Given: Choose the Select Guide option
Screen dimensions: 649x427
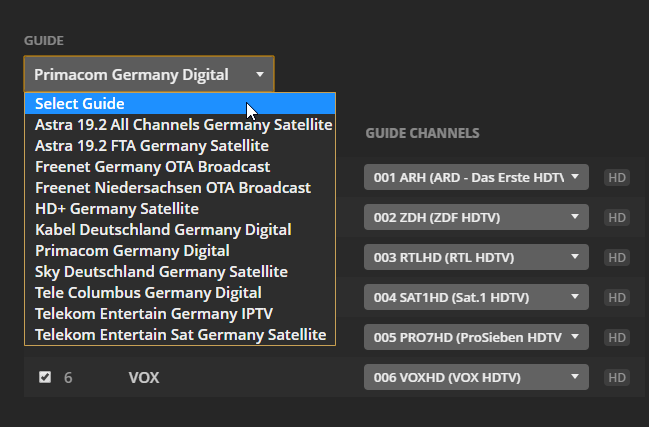Looking at the screenshot, I should click(80, 104).
